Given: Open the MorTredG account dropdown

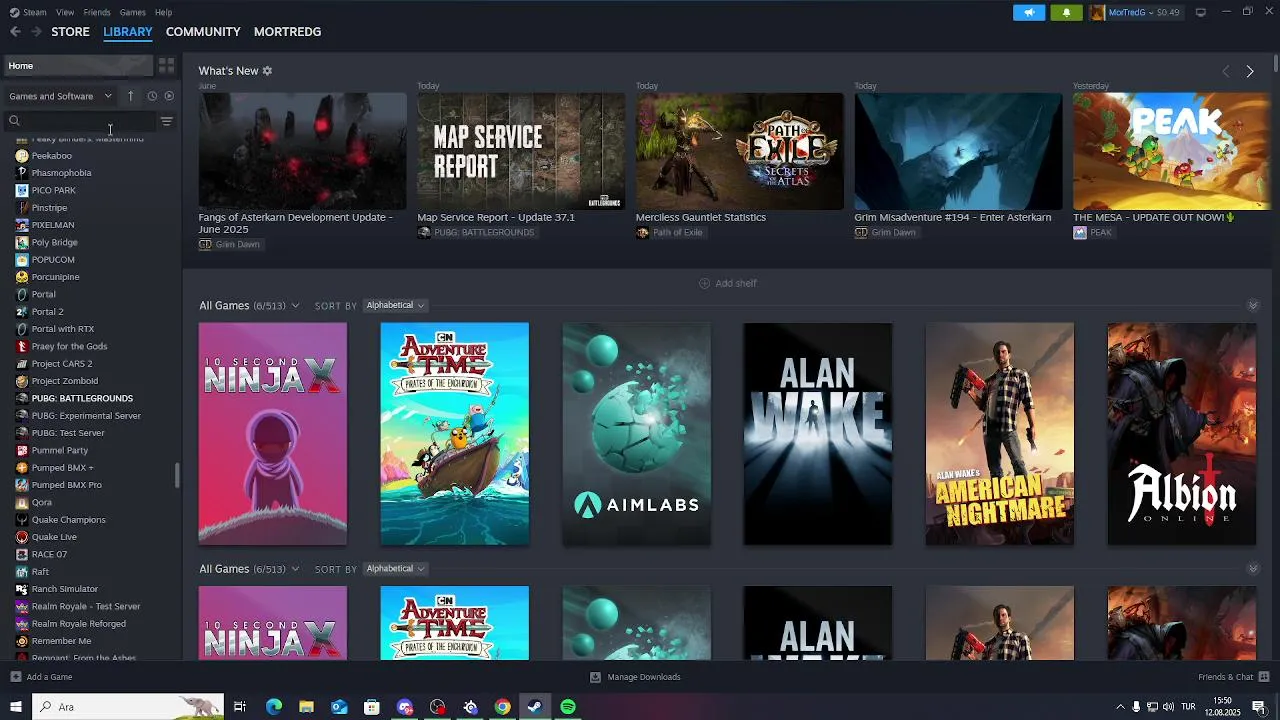Looking at the screenshot, I should click(x=1135, y=12).
